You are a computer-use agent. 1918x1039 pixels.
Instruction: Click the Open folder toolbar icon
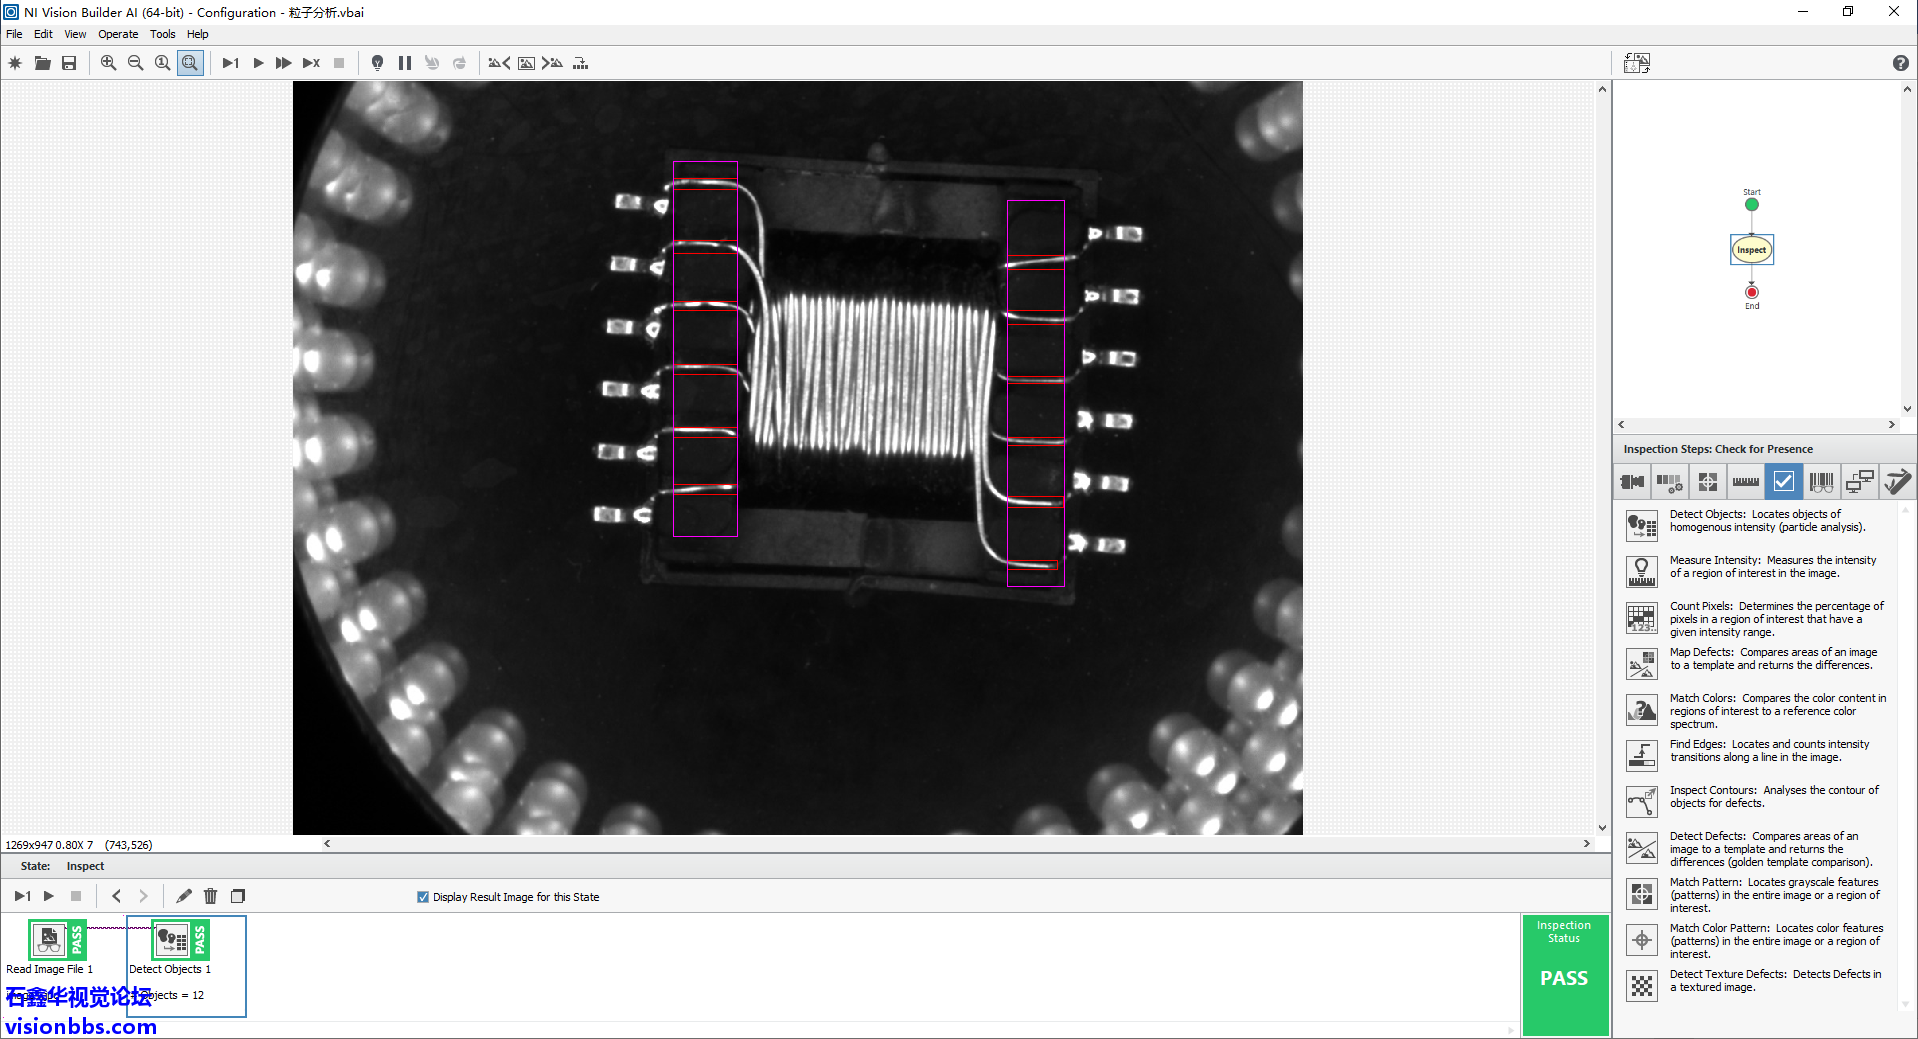pos(42,63)
